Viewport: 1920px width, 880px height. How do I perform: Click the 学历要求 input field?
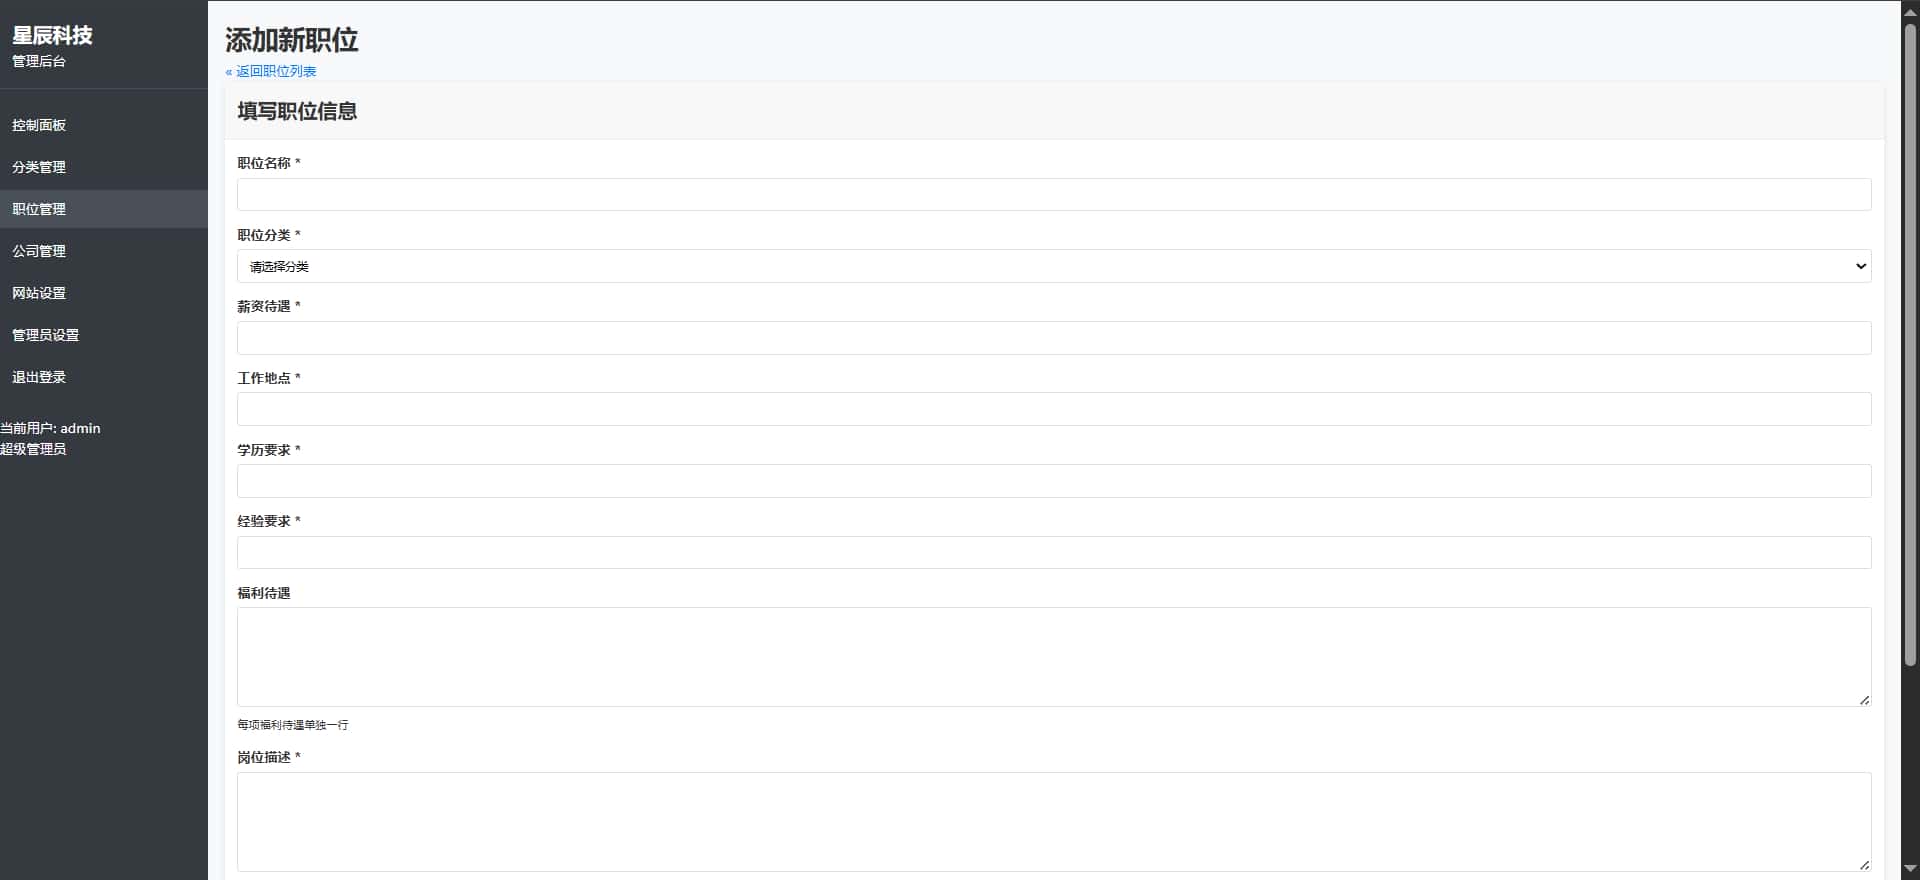pos(1053,481)
